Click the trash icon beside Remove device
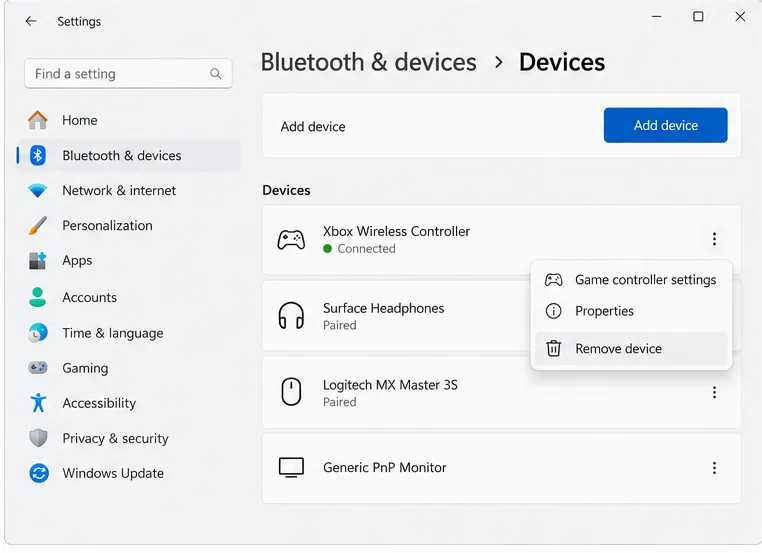 coord(554,348)
